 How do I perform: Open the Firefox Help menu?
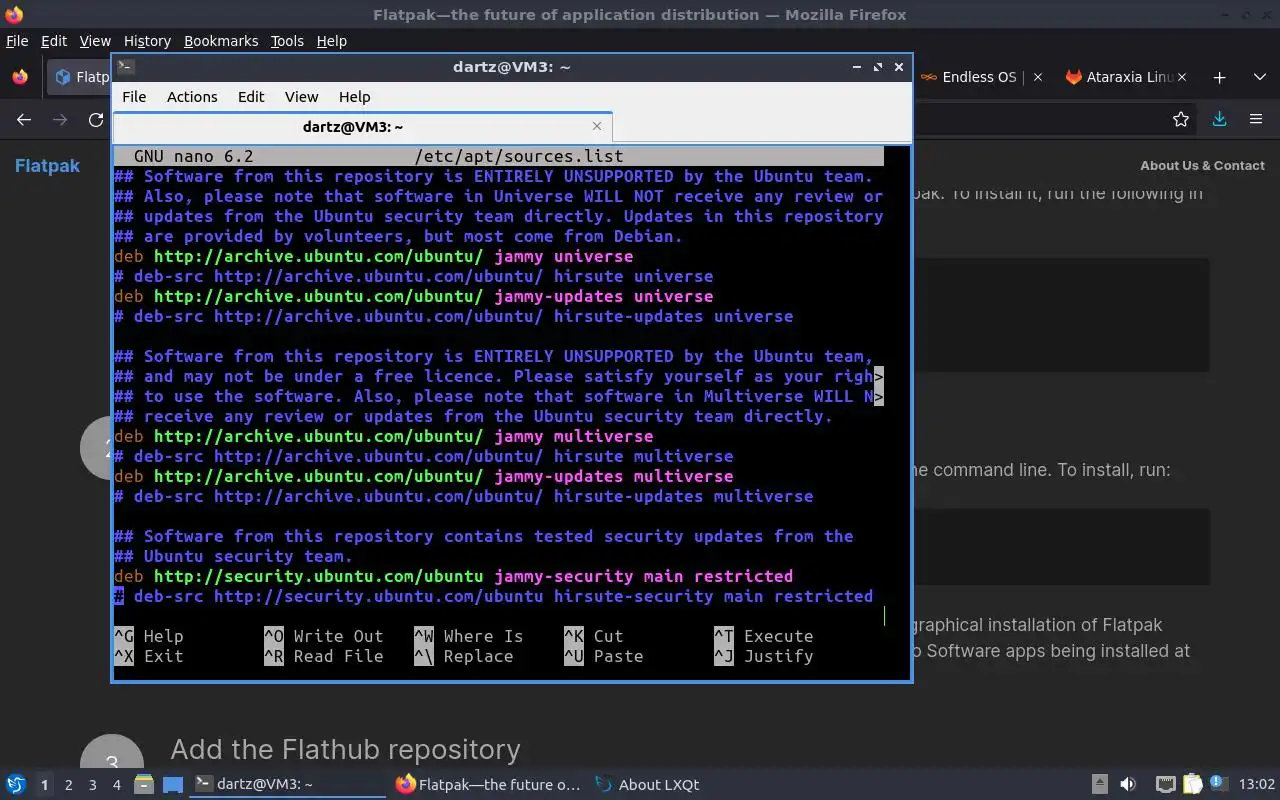[x=331, y=41]
